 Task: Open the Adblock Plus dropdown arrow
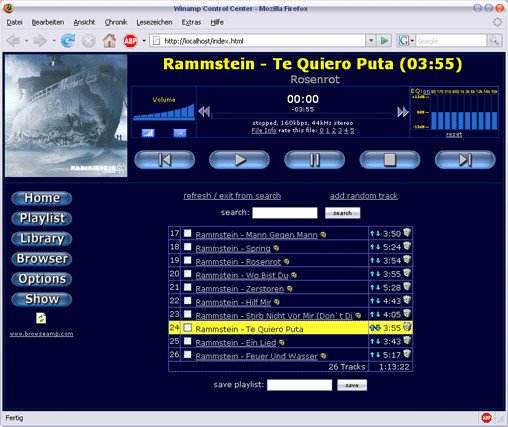coord(144,41)
